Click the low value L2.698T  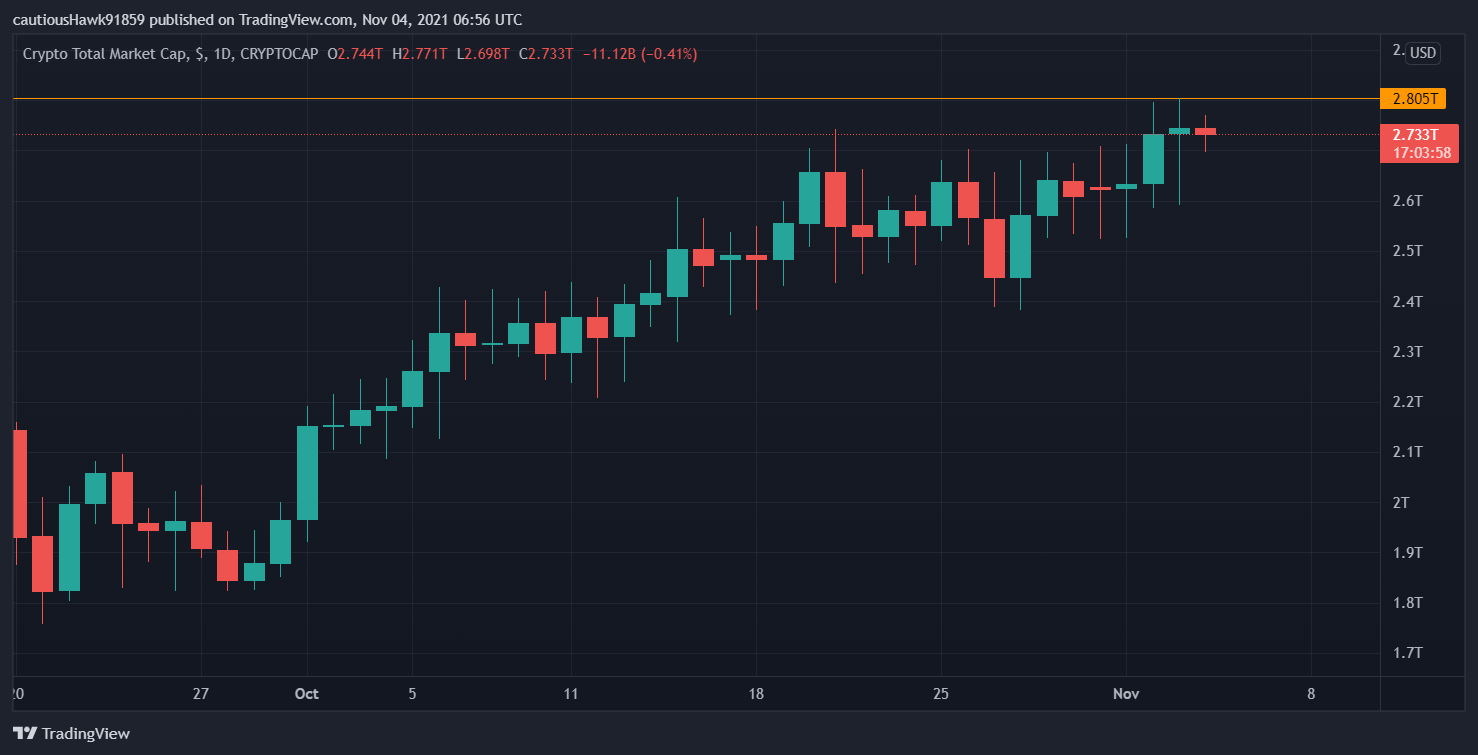tap(483, 53)
